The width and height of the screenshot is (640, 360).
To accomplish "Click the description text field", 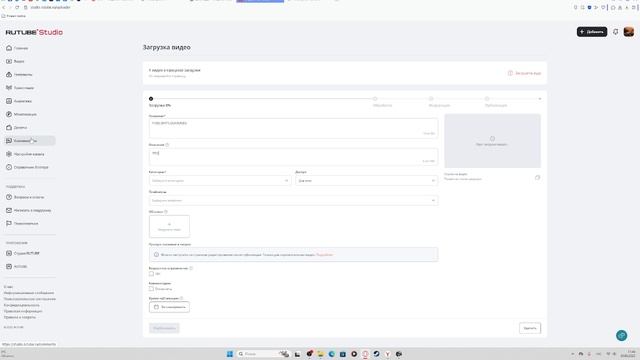I will click(x=293, y=157).
